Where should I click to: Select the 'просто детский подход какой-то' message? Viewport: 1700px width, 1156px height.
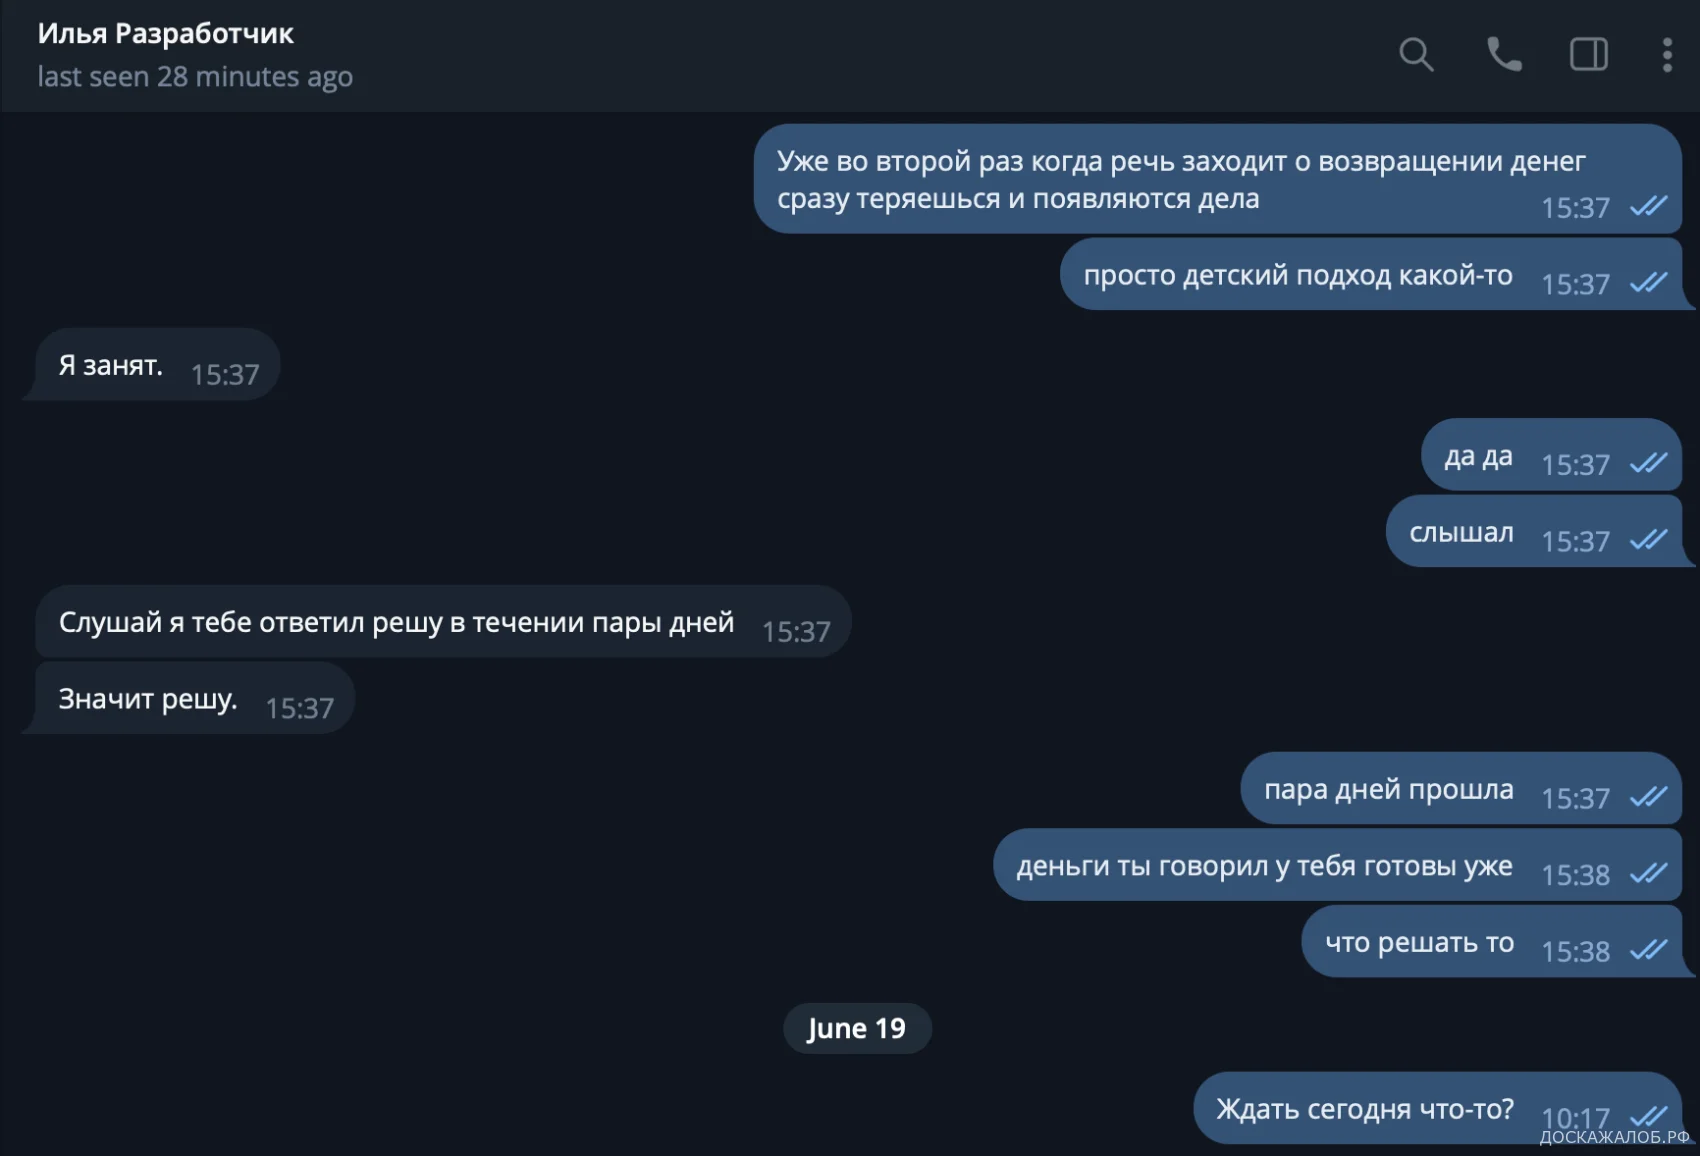tap(1298, 275)
